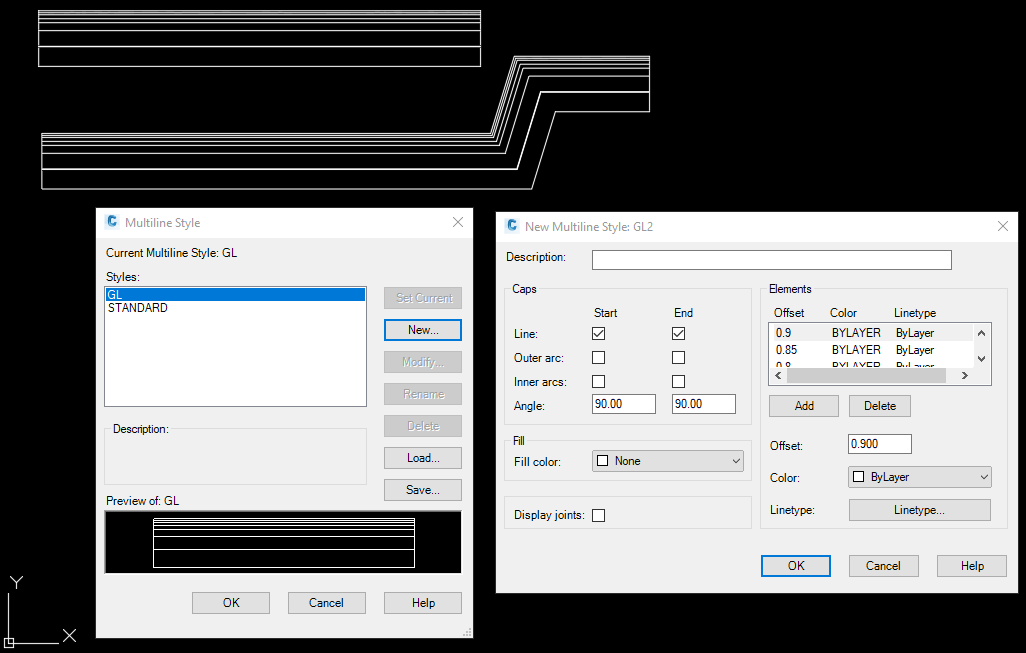This screenshot has width=1026, height=653.
Task: Click the Offset input showing 0.900
Action: (879, 443)
